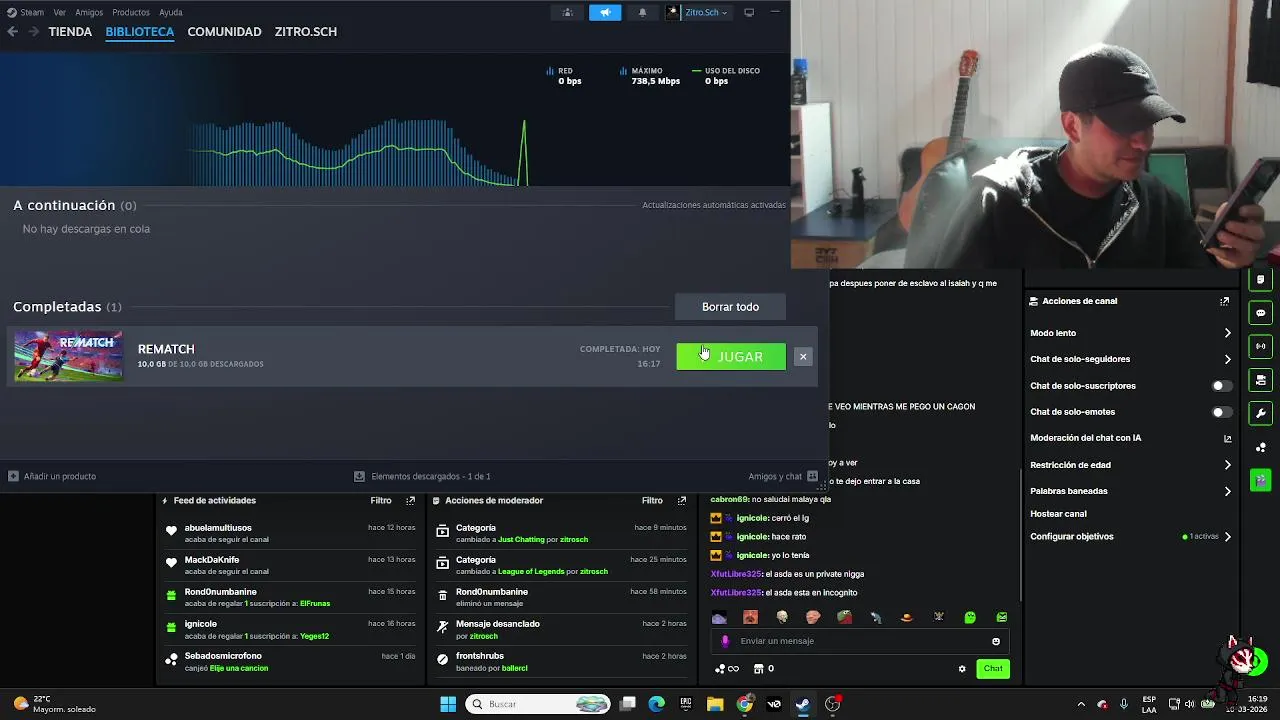Open the Amigos menu
1280x720 pixels.
(89, 12)
